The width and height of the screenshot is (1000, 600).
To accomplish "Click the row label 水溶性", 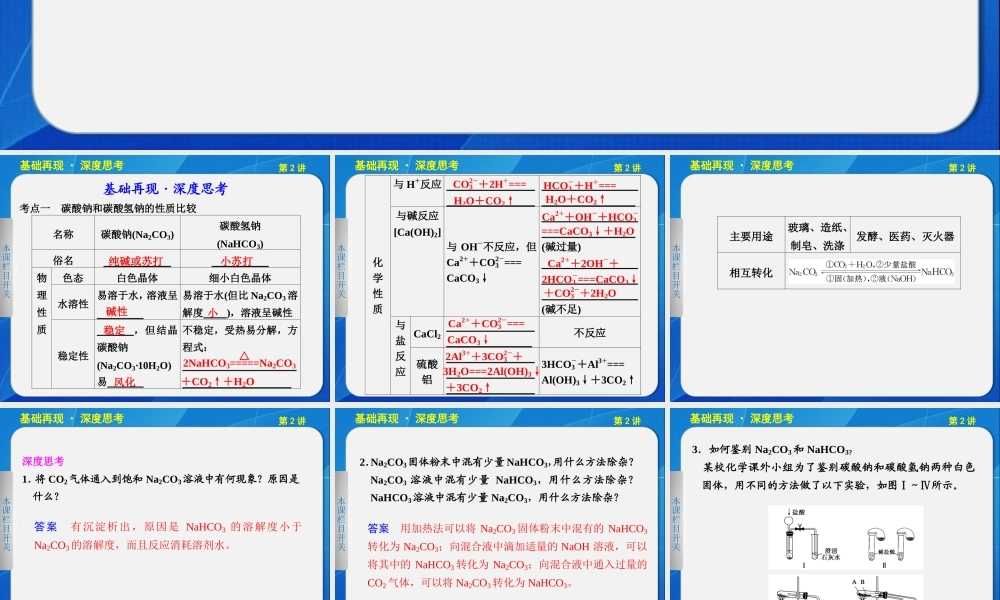I will 73,304.
